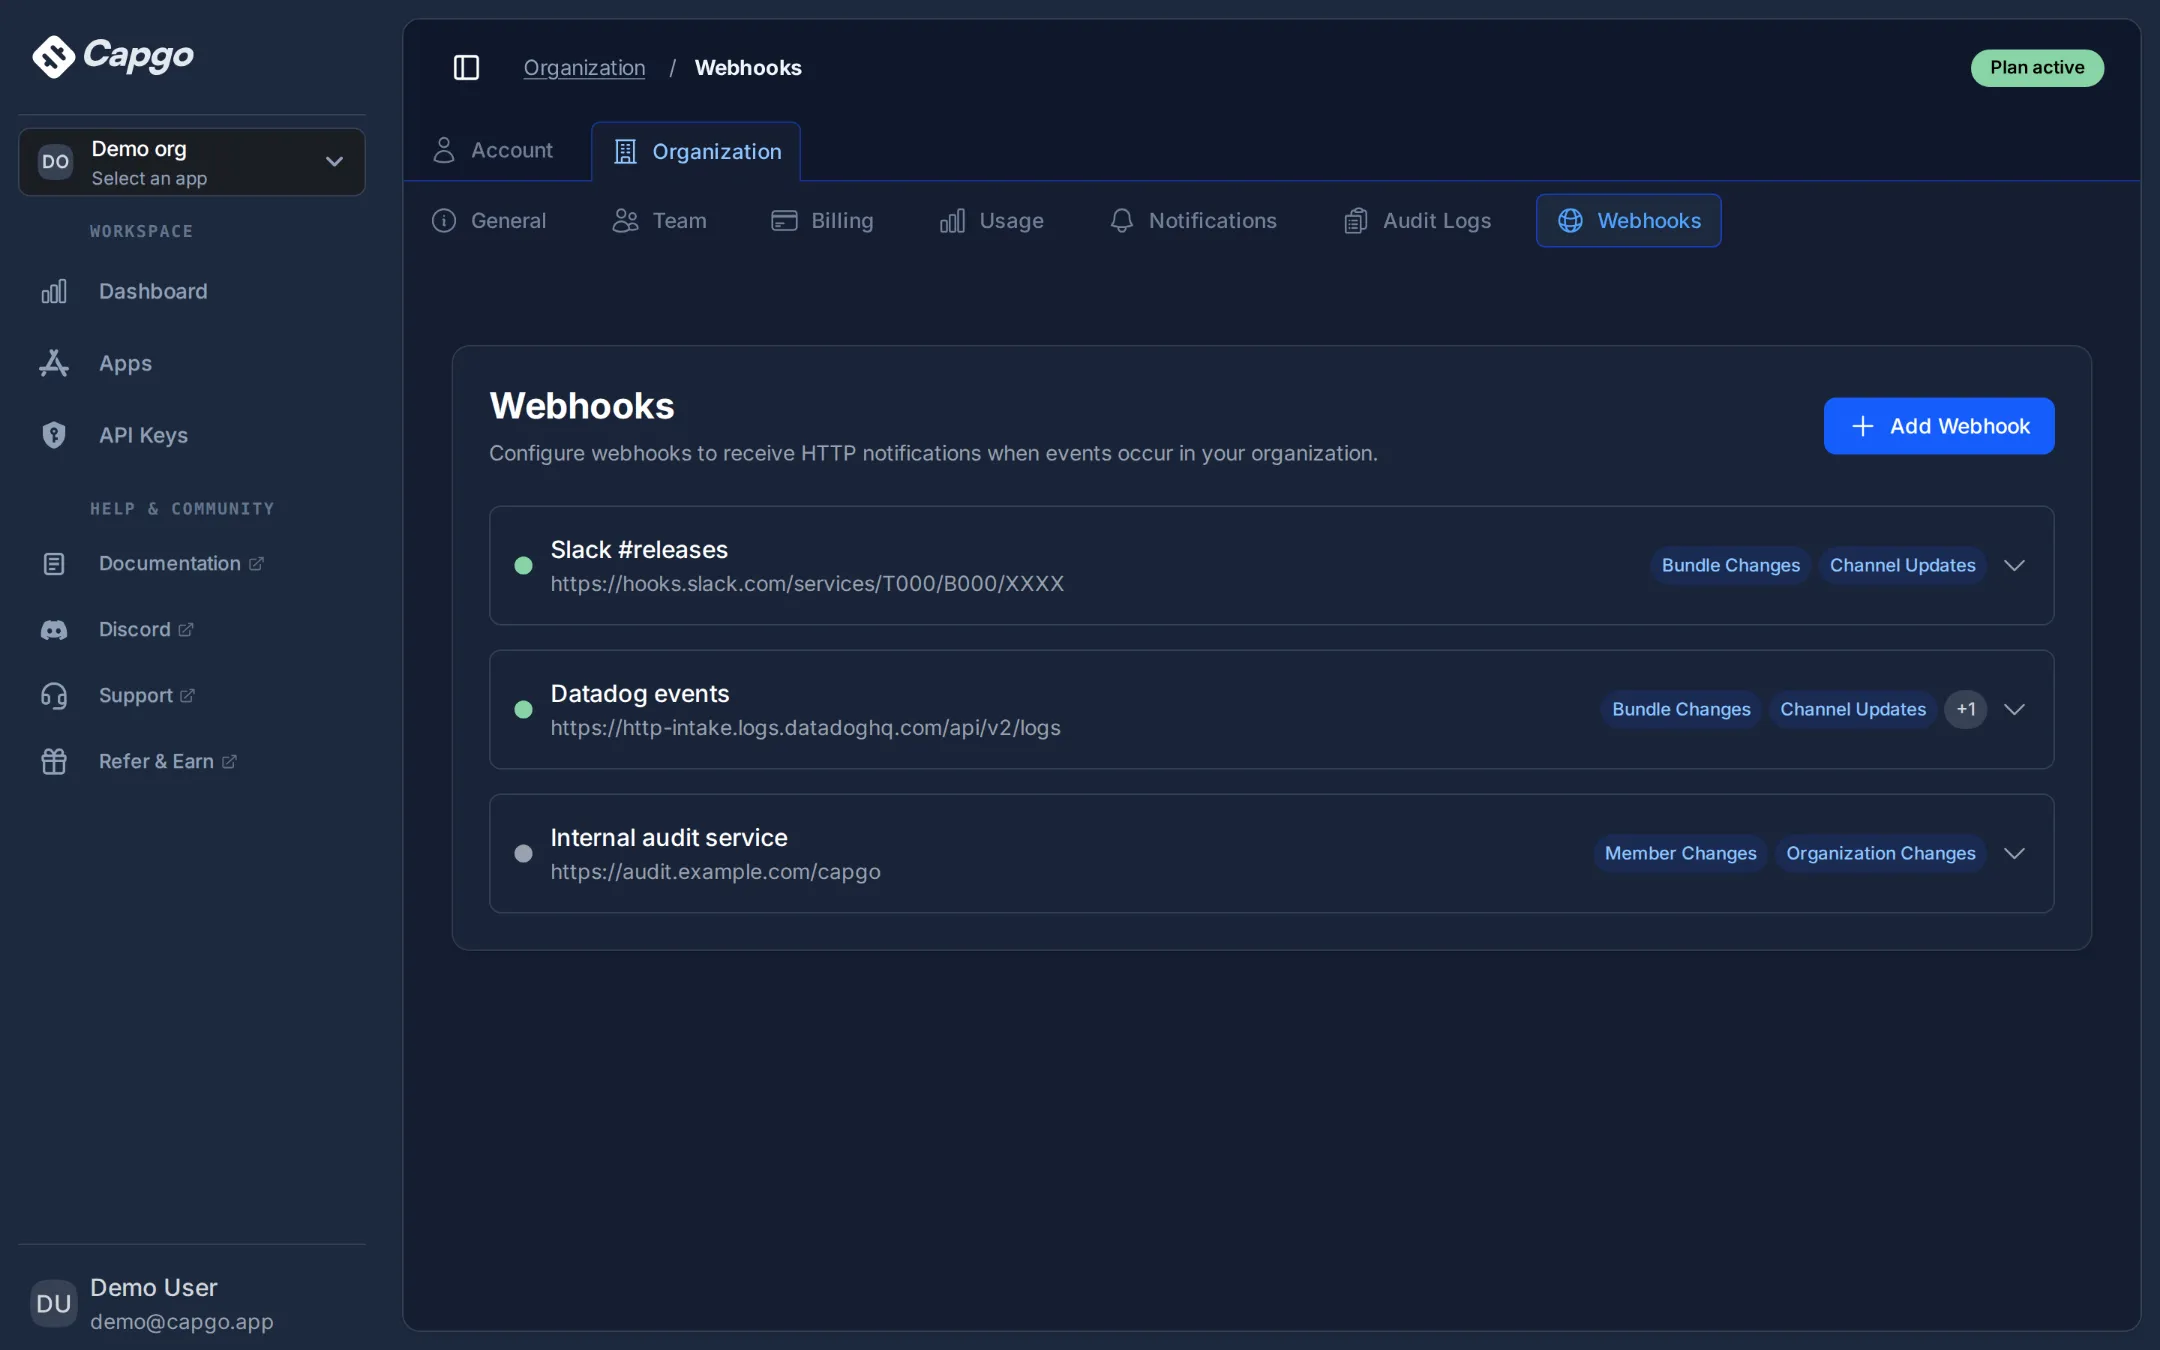The image size is (2160, 1350).
Task: Open the Audit Logs tab
Action: (x=1417, y=221)
